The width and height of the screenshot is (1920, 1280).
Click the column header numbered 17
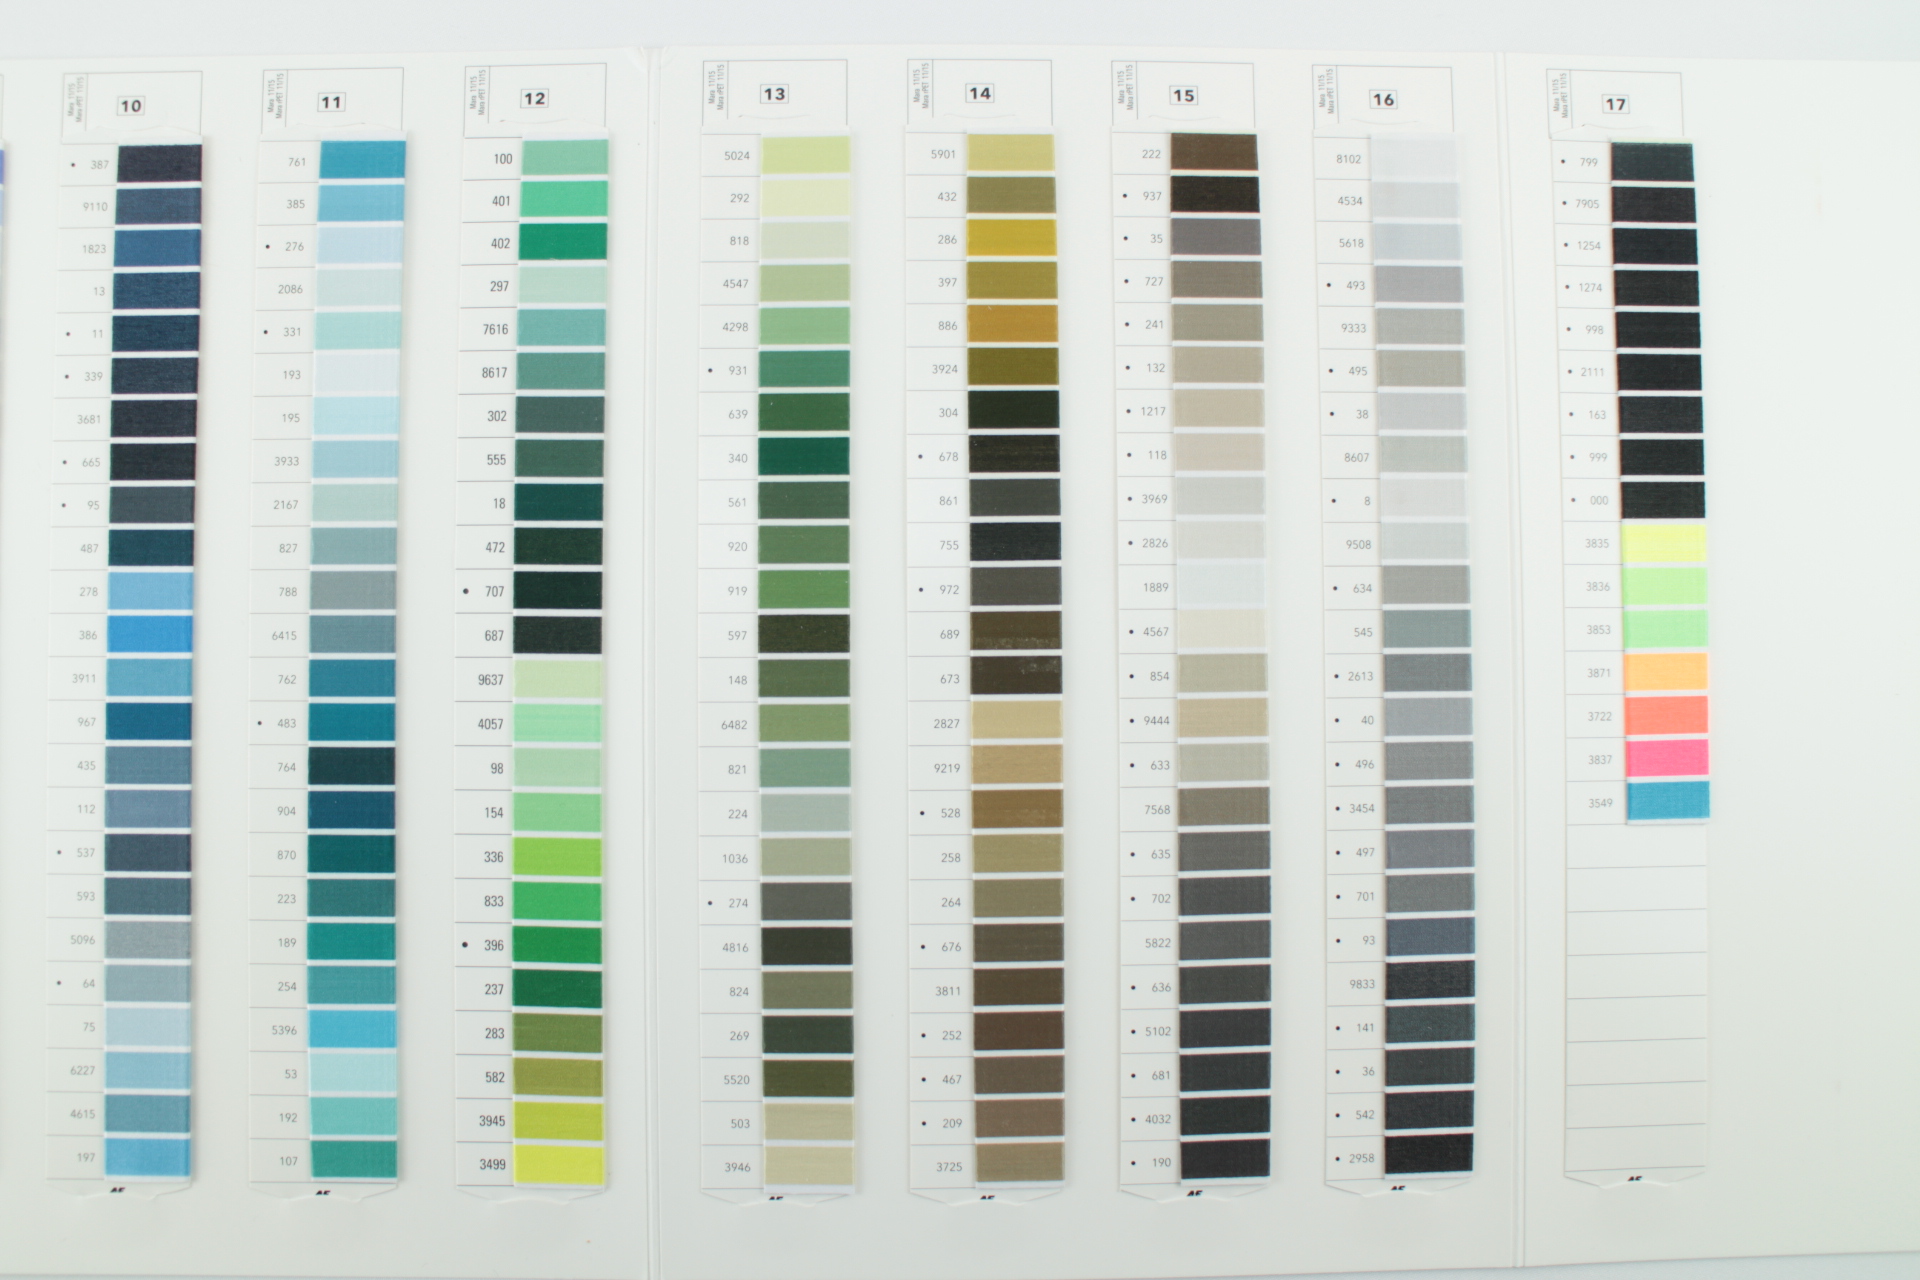[1615, 104]
